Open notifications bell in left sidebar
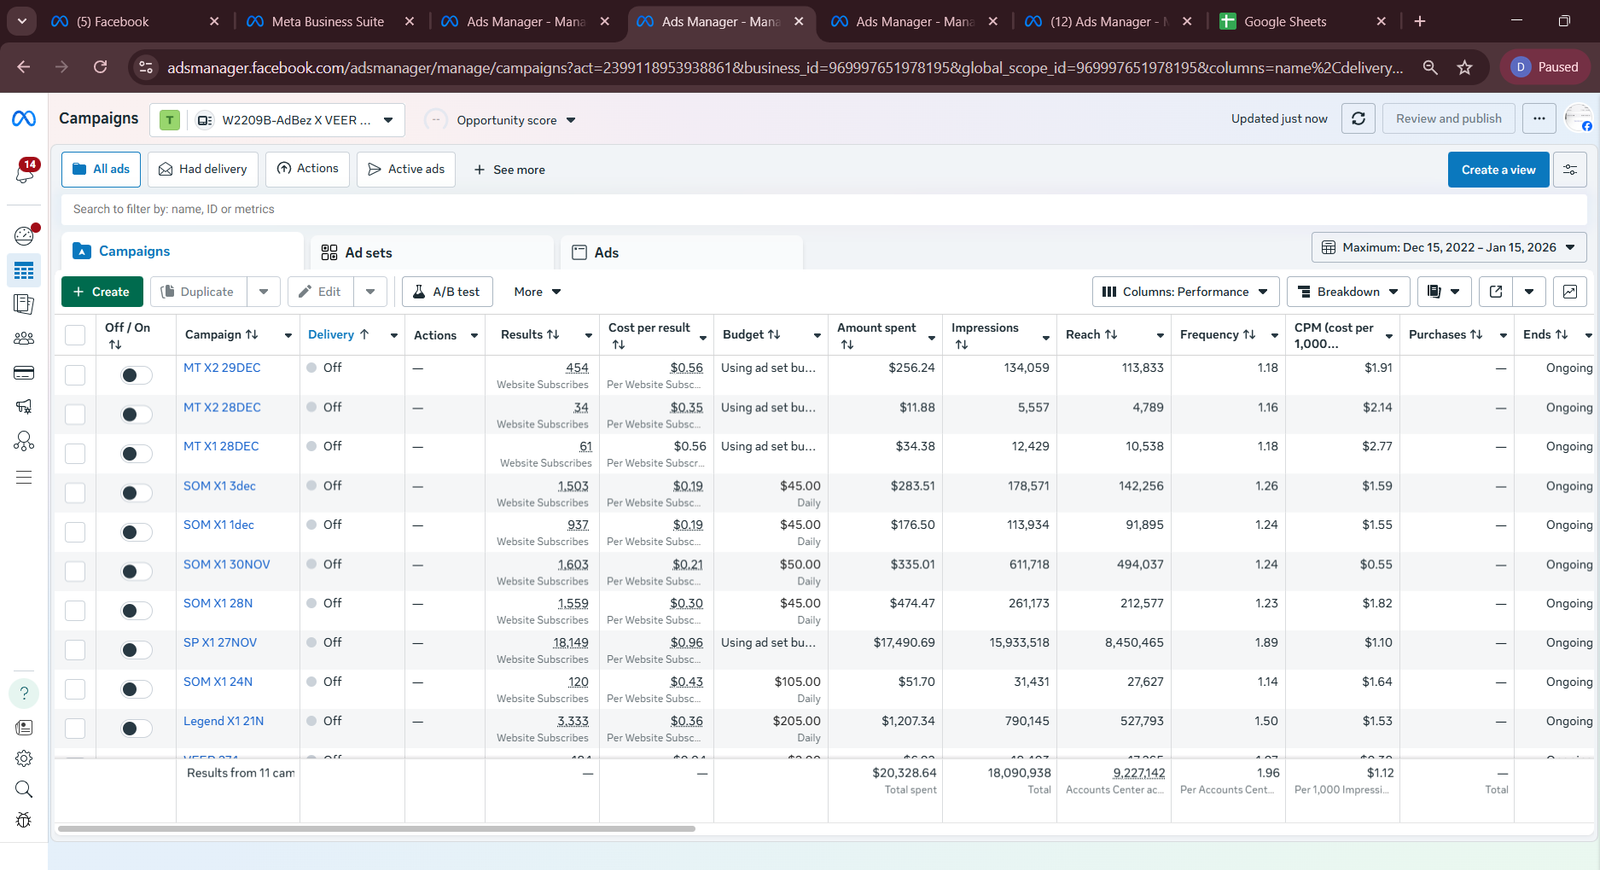Image resolution: width=1600 pixels, height=870 pixels. tap(24, 173)
